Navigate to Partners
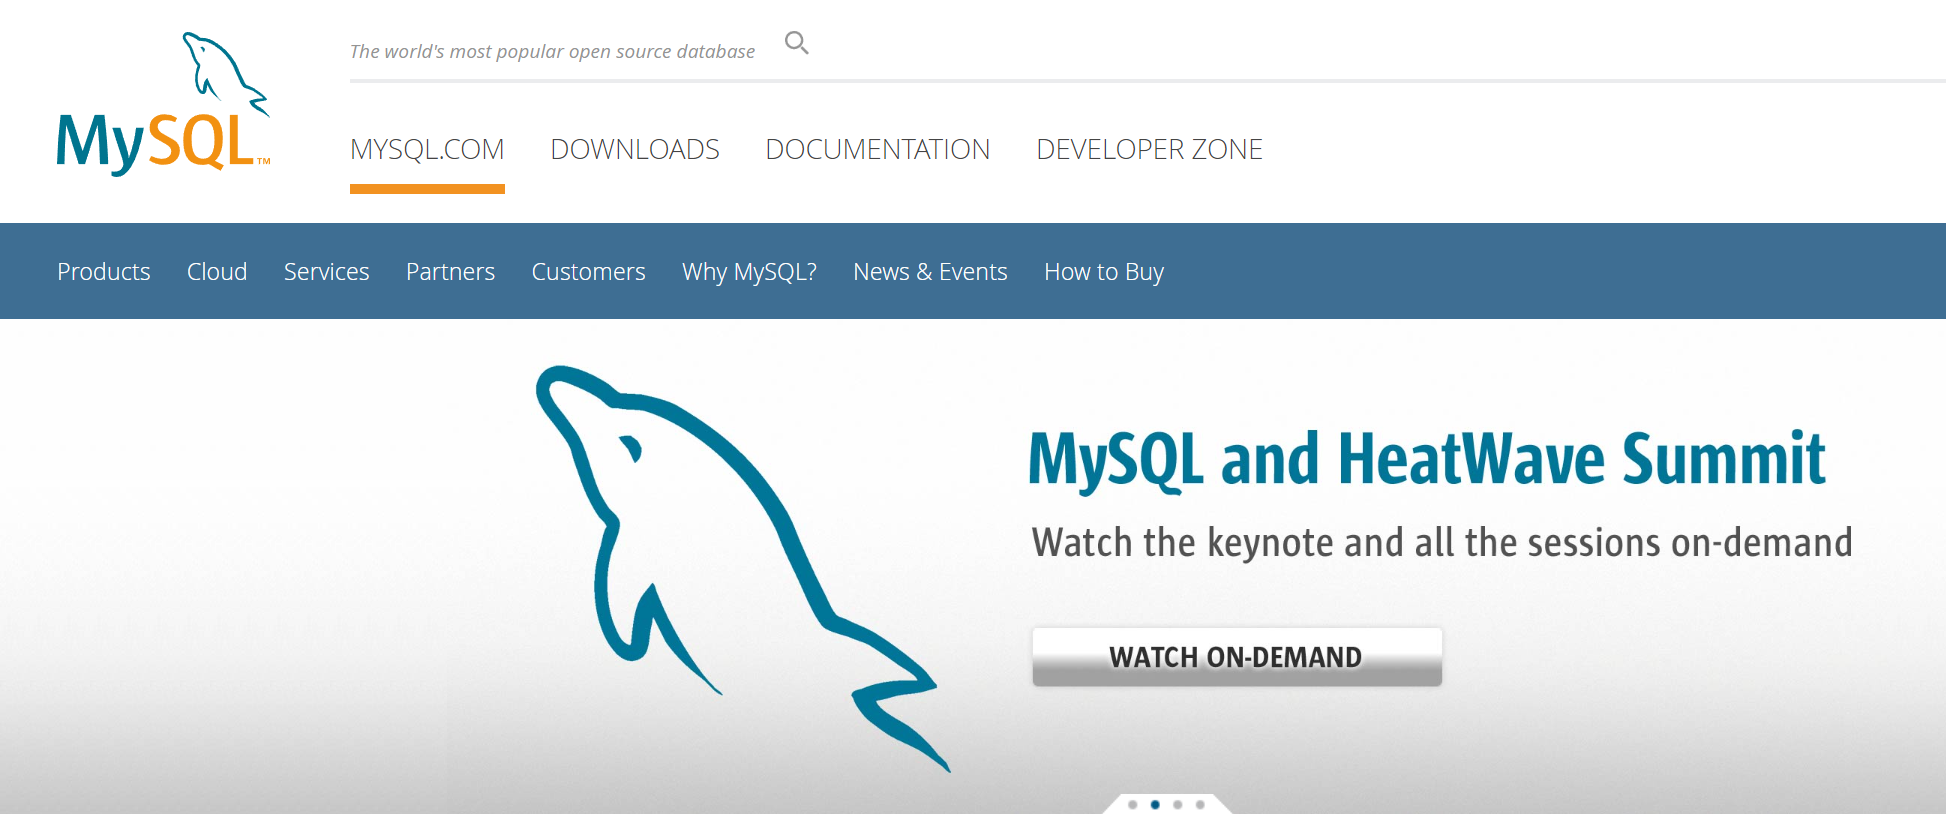1946x822 pixels. pyautogui.click(x=451, y=271)
